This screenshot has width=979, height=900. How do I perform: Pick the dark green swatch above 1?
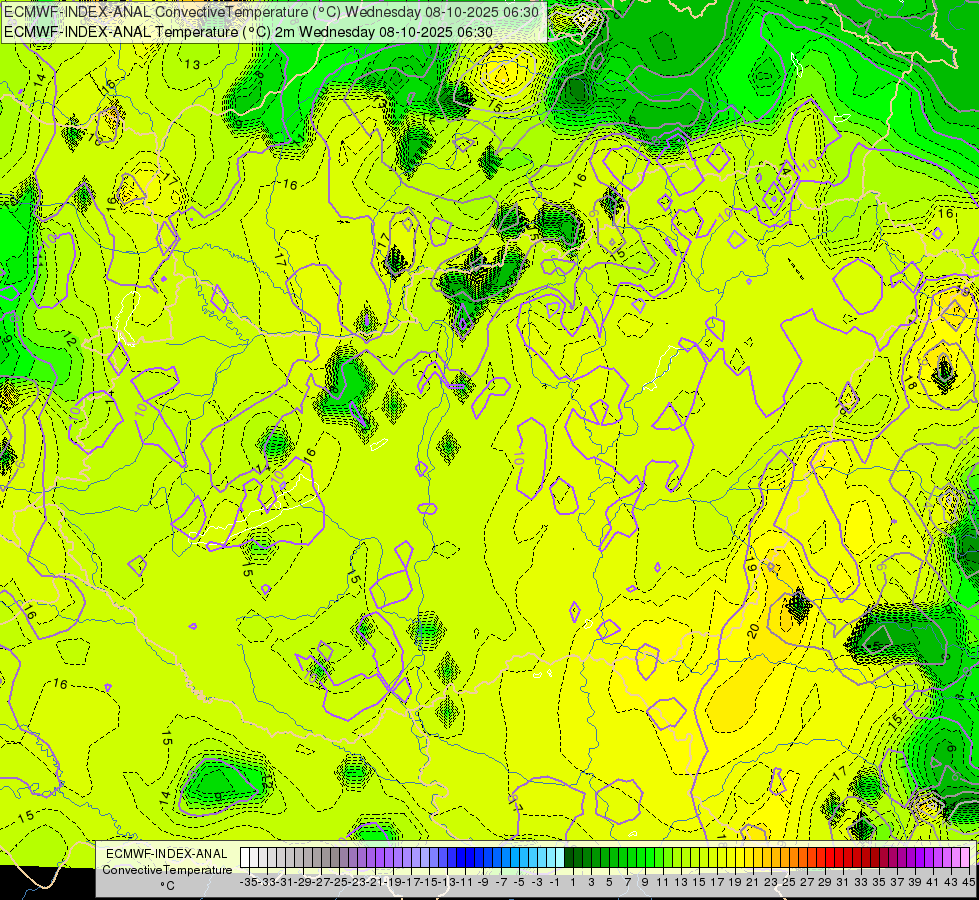point(569,857)
